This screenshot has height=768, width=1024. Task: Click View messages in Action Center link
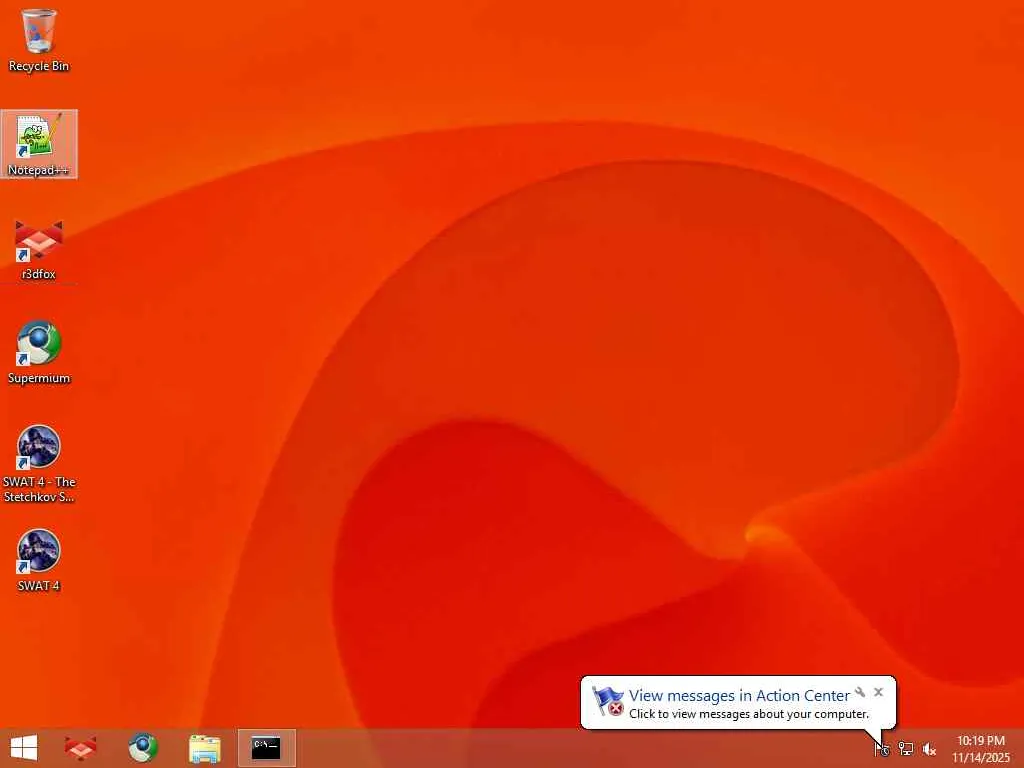739,696
